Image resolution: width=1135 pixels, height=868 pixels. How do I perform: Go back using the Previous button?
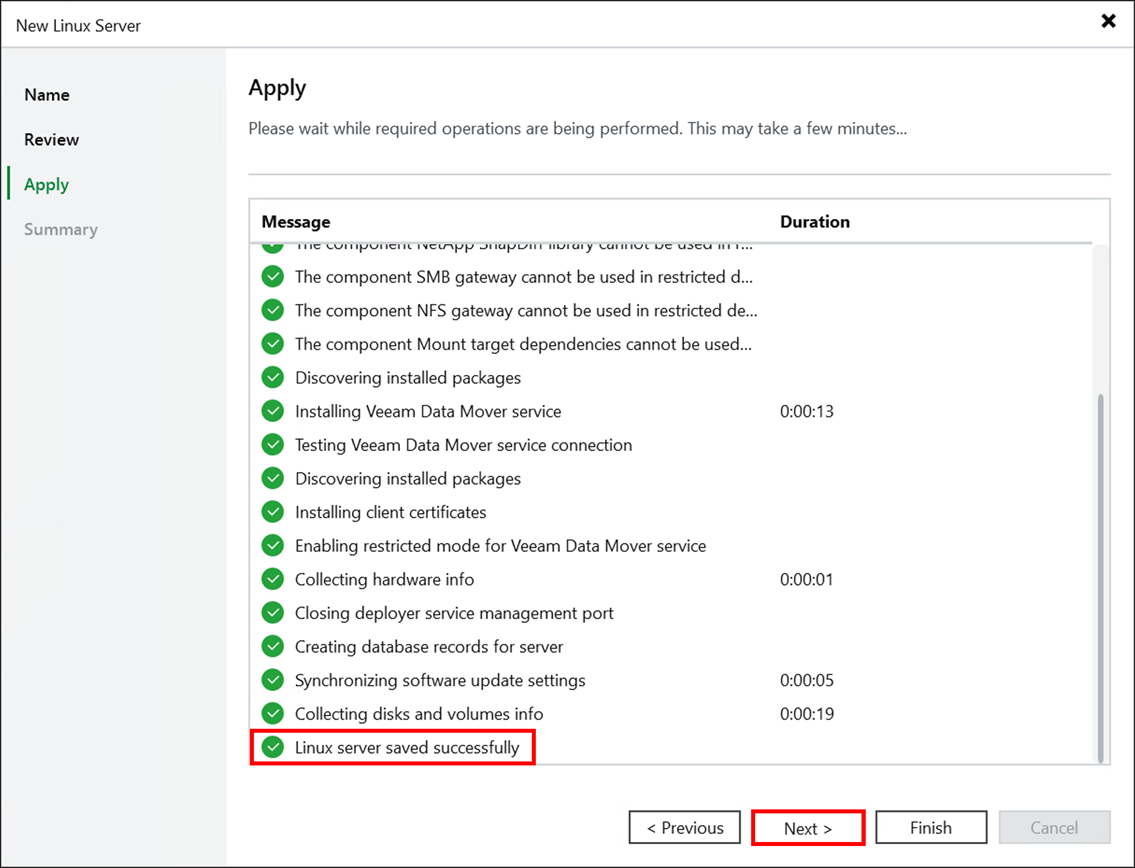(684, 827)
